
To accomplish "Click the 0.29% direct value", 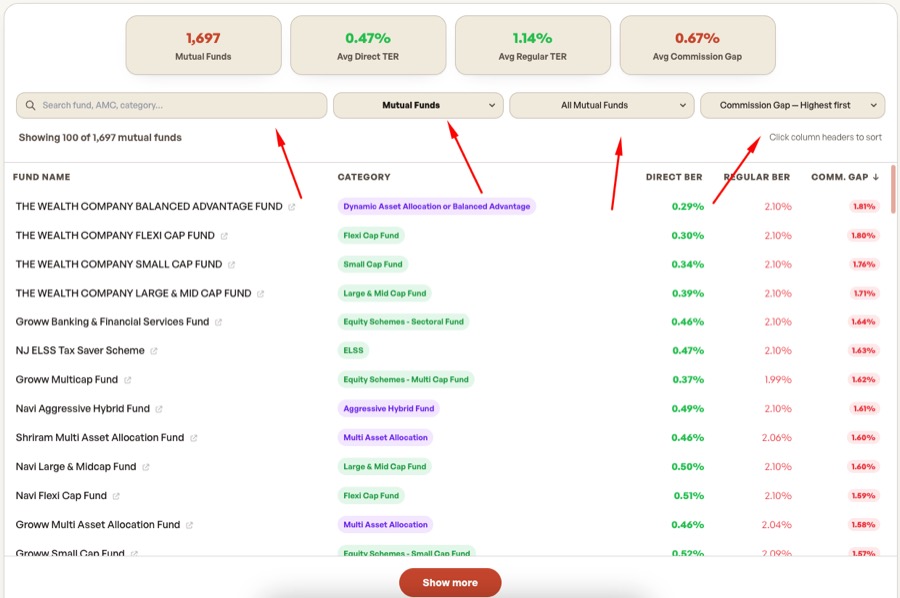I will coord(688,207).
